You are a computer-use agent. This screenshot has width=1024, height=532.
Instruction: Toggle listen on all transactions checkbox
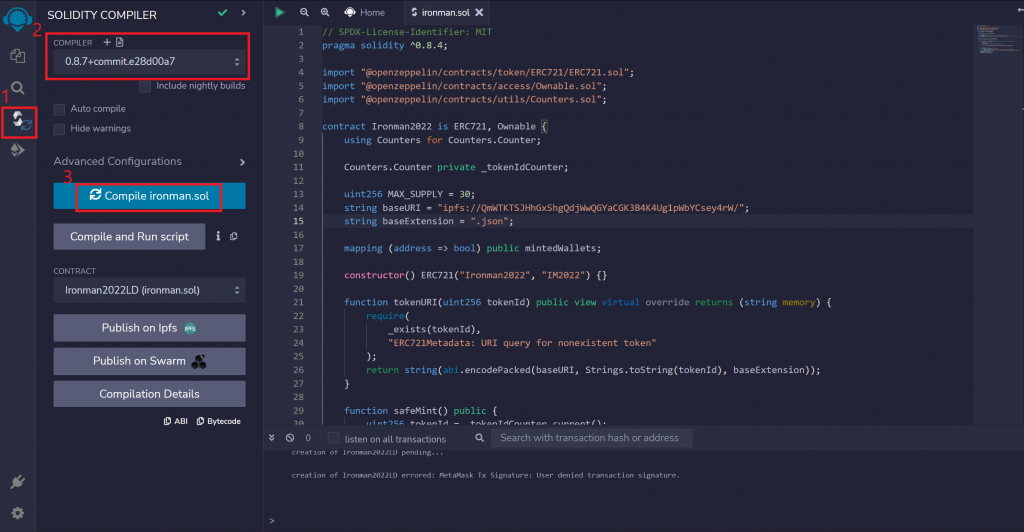[334, 438]
